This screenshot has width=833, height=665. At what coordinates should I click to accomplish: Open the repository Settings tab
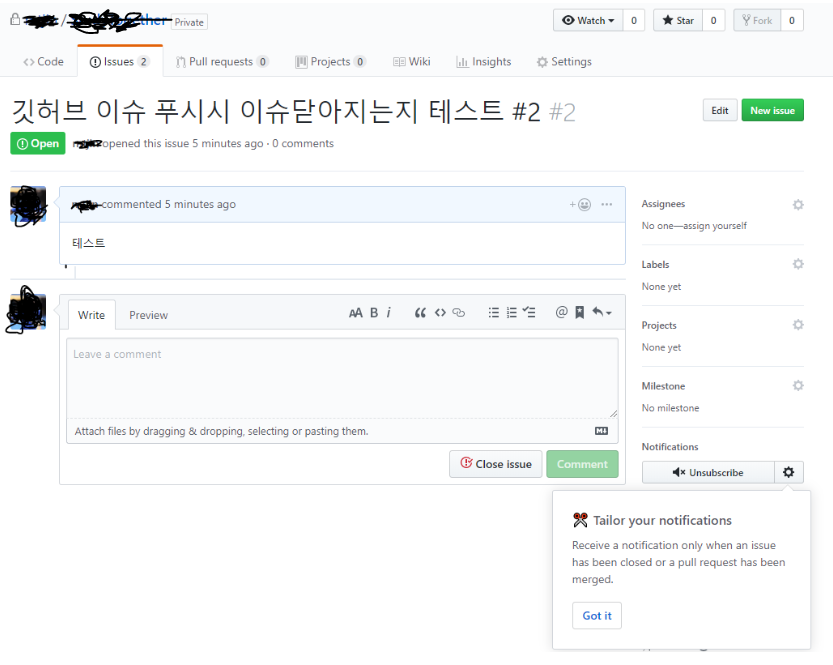(564, 62)
